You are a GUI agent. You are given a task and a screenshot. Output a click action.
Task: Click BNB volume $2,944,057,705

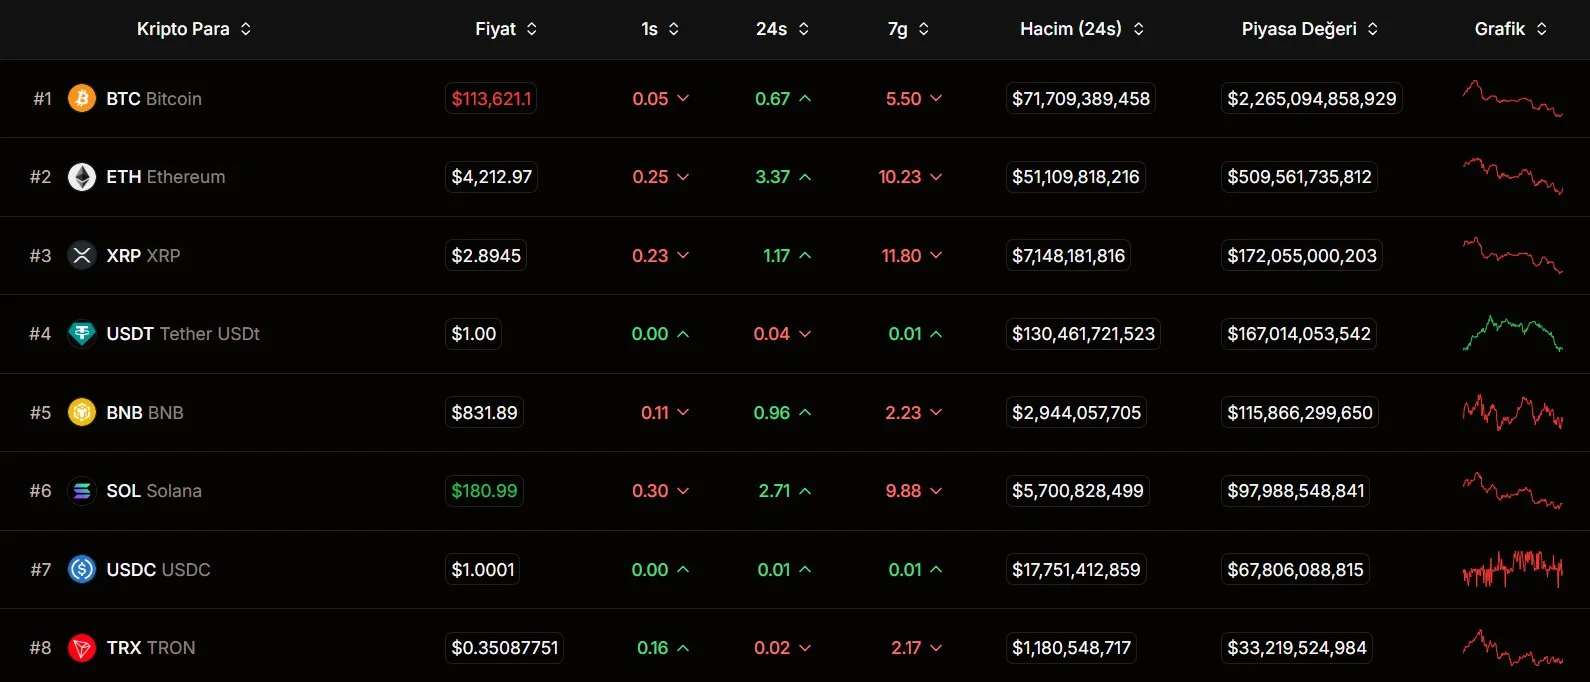(1076, 412)
